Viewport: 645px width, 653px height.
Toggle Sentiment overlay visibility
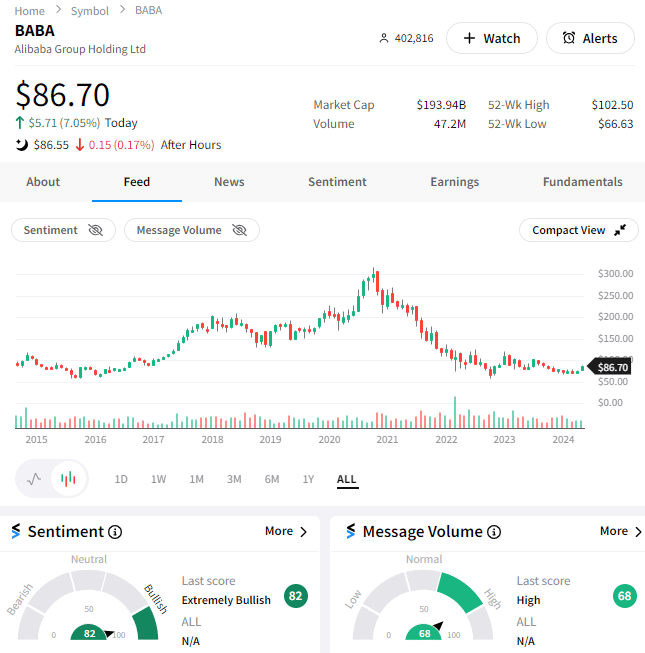pyautogui.click(x=63, y=230)
